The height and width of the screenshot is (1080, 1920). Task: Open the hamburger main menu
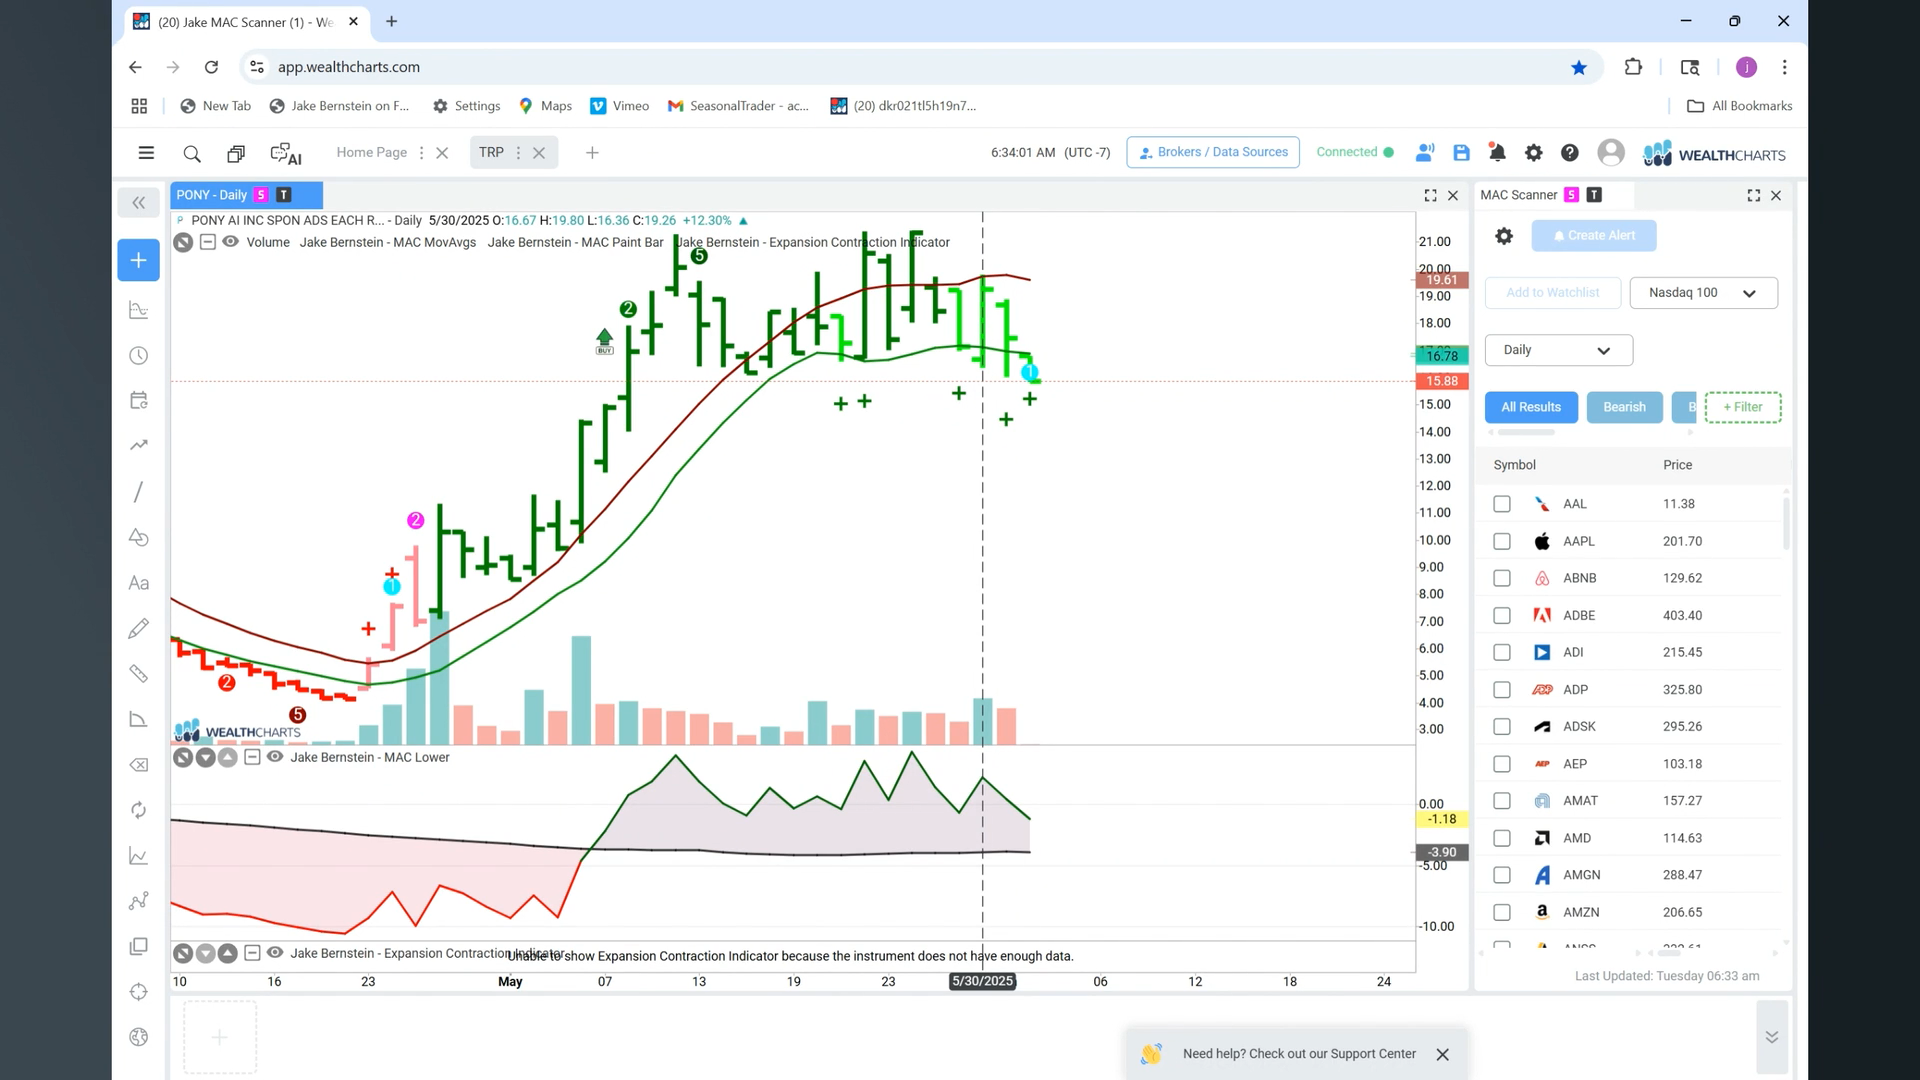146,153
